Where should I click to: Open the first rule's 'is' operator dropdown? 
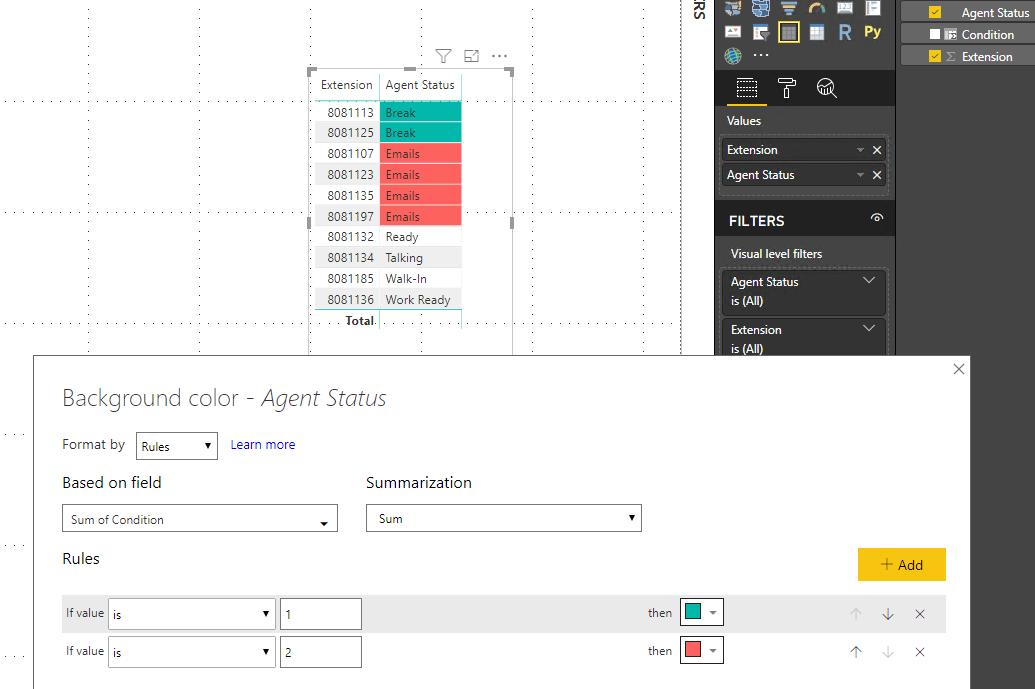(x=191, y=614)
